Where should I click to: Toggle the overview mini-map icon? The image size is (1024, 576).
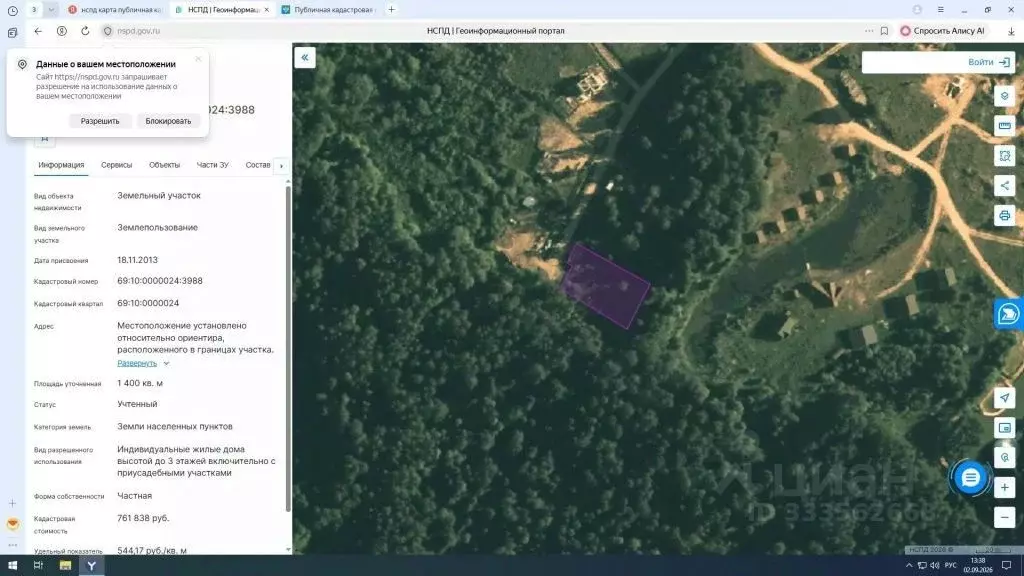point(1004,428)
